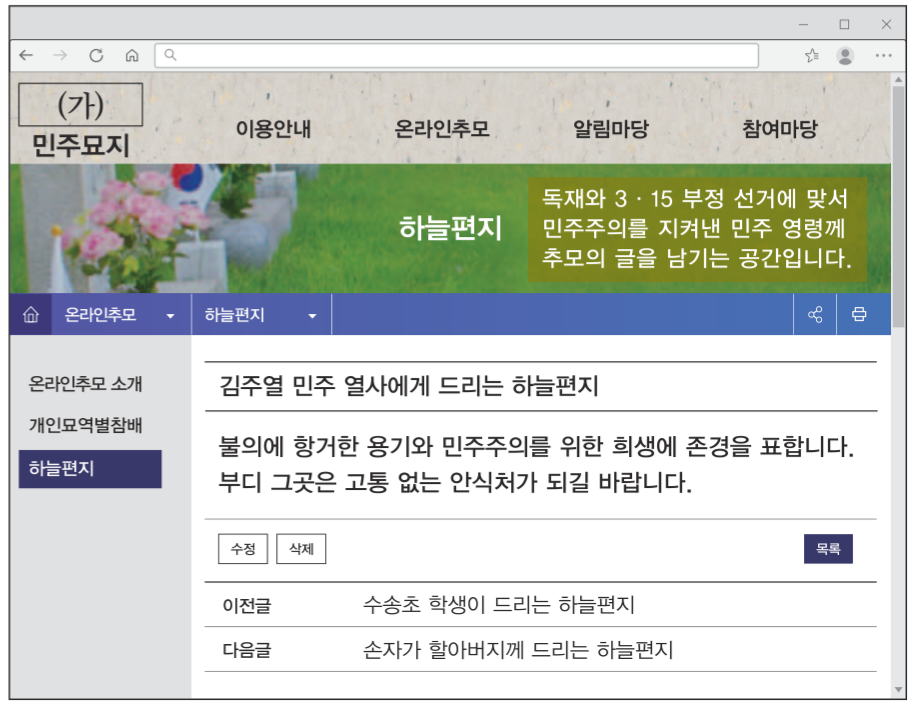Share the page using the share icon
This screenshot has height=708, width=922.
point(815,315)
